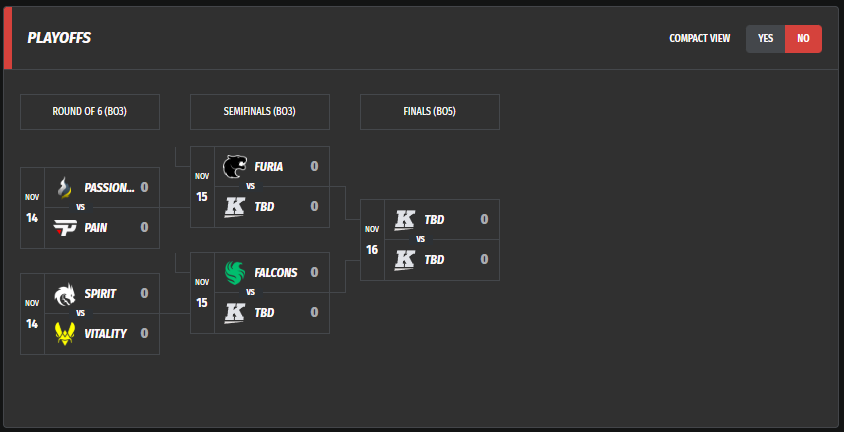The width and height of the screenshot is (844, 432).
Task: Open the FURIA team name link
Action: click(268, 166)
